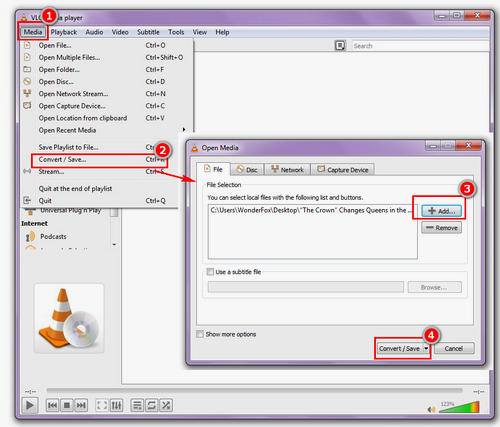Click the subtitle file path field
The width and height of the screenshot is (500, 427).
306,287
